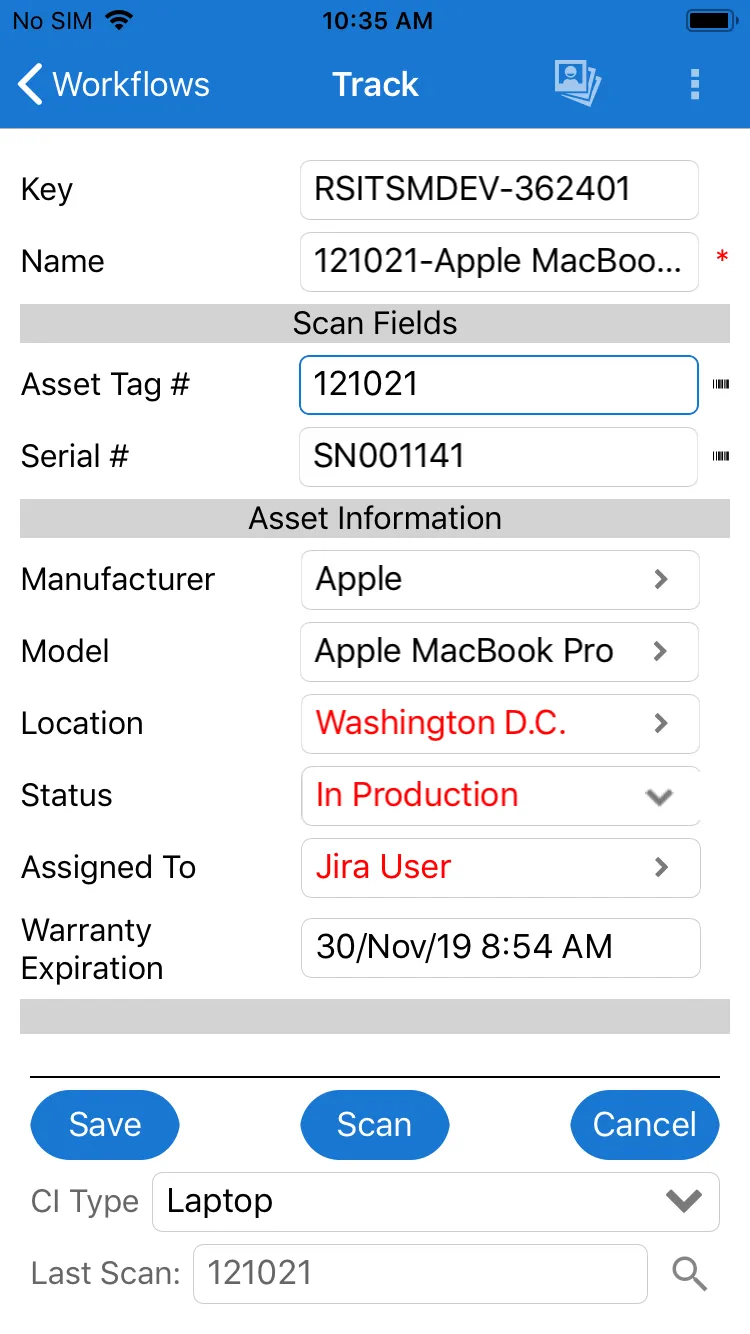Open the Location Washington D.C. picker

(x=500, y=723)
